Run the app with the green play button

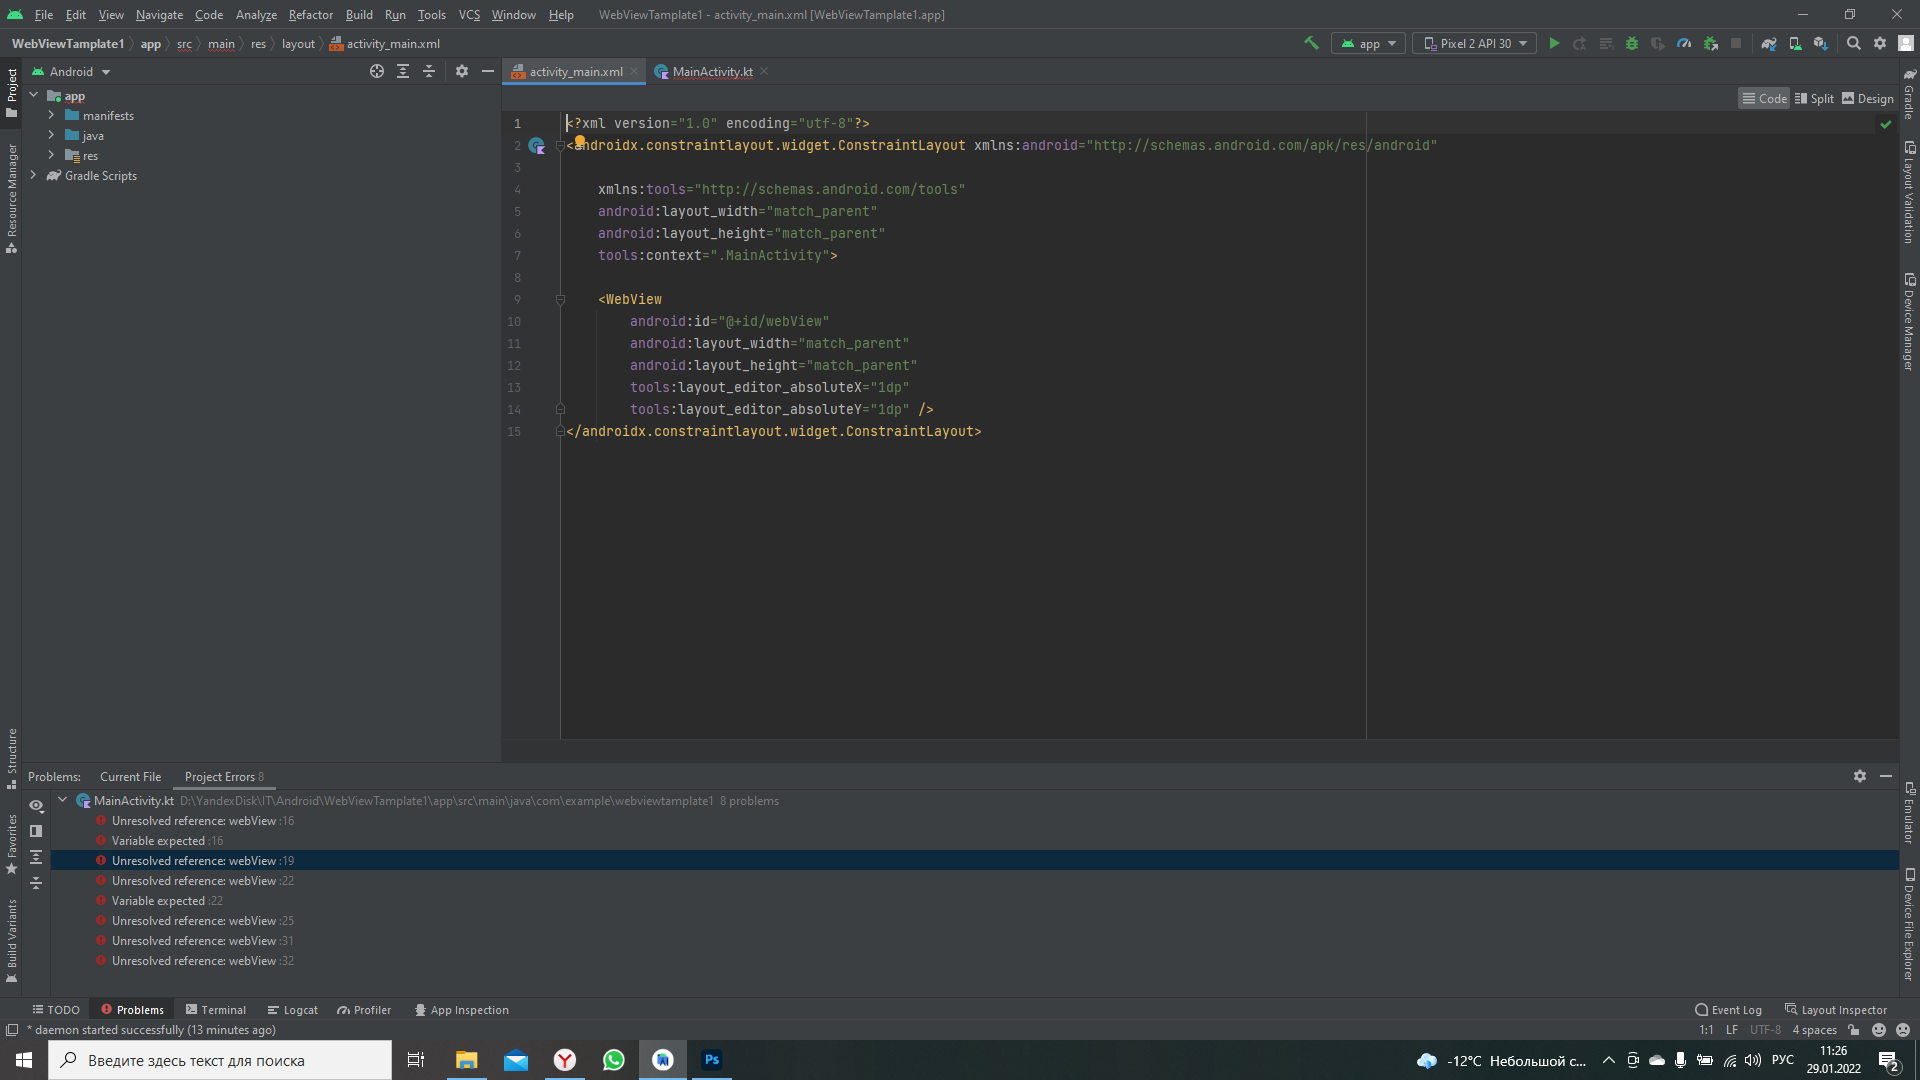point(1554,43)
